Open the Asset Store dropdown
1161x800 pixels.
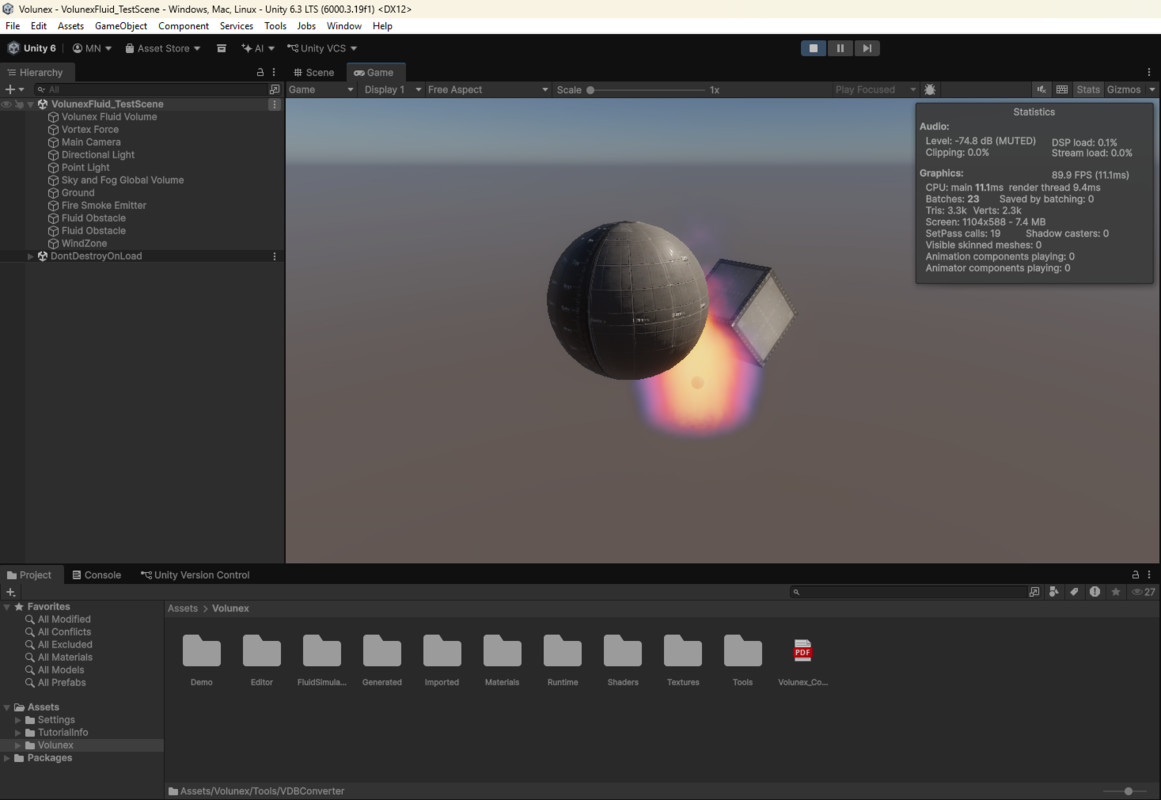[x=162, y=48]
